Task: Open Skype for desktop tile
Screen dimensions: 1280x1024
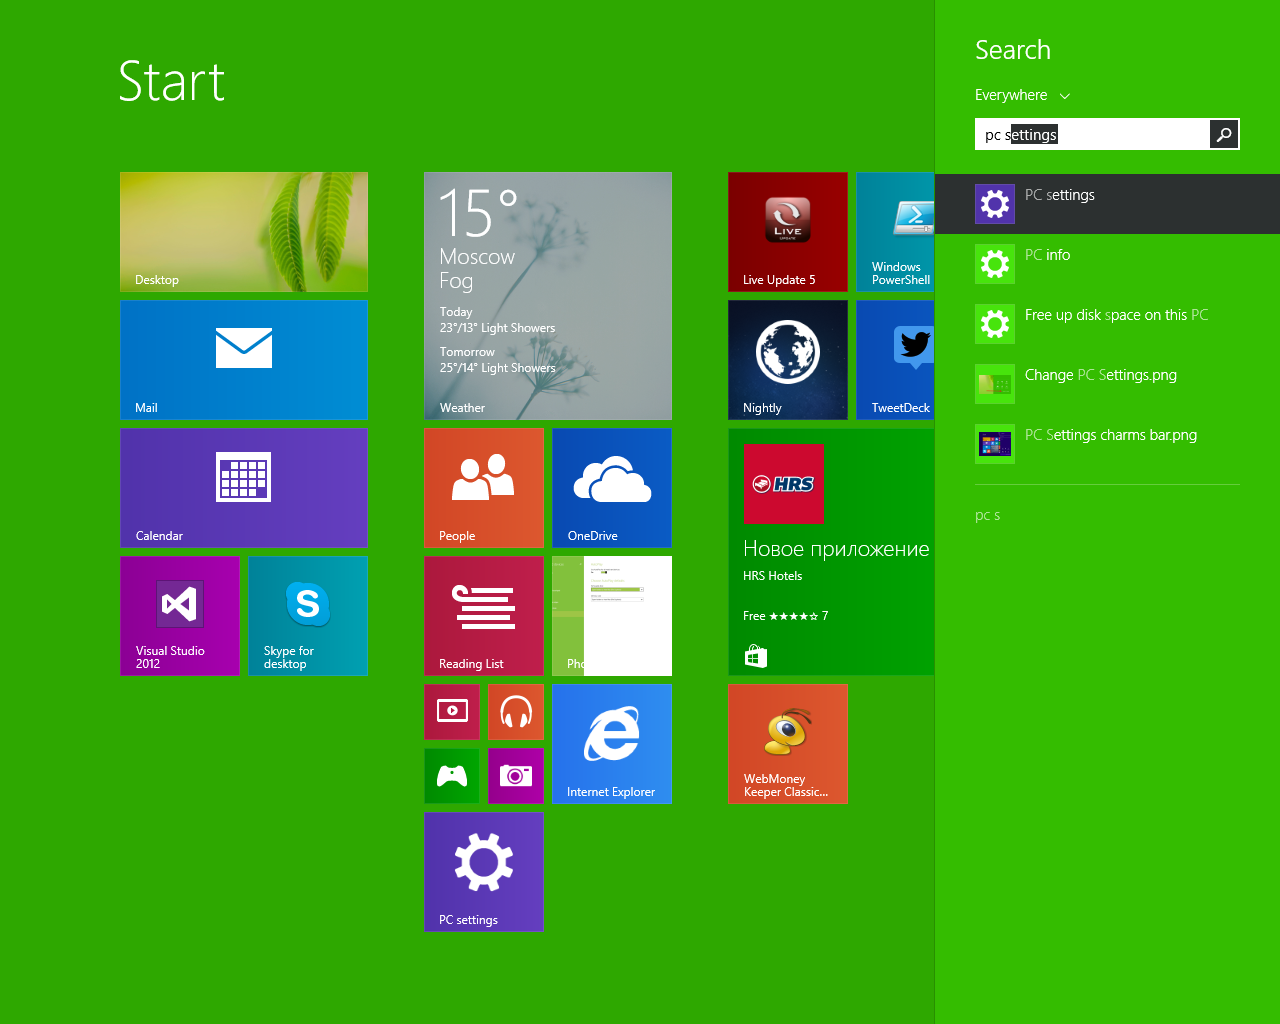Action: [x=308, y=616]
